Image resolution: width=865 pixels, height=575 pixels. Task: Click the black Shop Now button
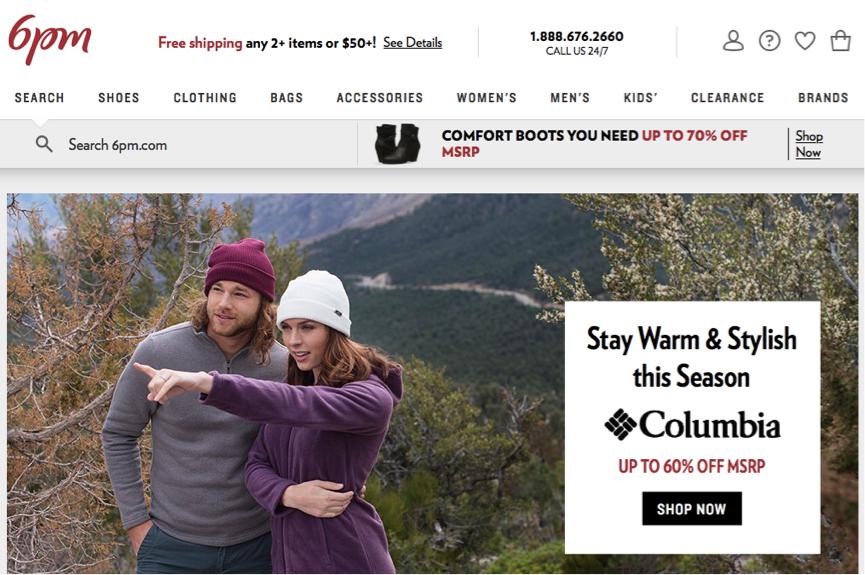(x=692, y=509)
